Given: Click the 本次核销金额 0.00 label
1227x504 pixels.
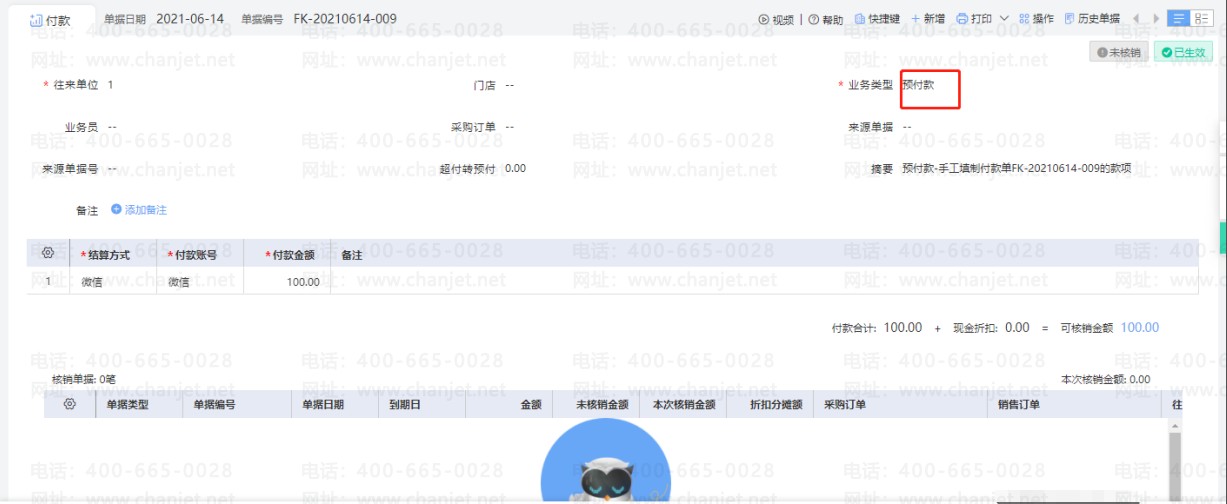Looking at the screenshot, I should click(1106, 380).
